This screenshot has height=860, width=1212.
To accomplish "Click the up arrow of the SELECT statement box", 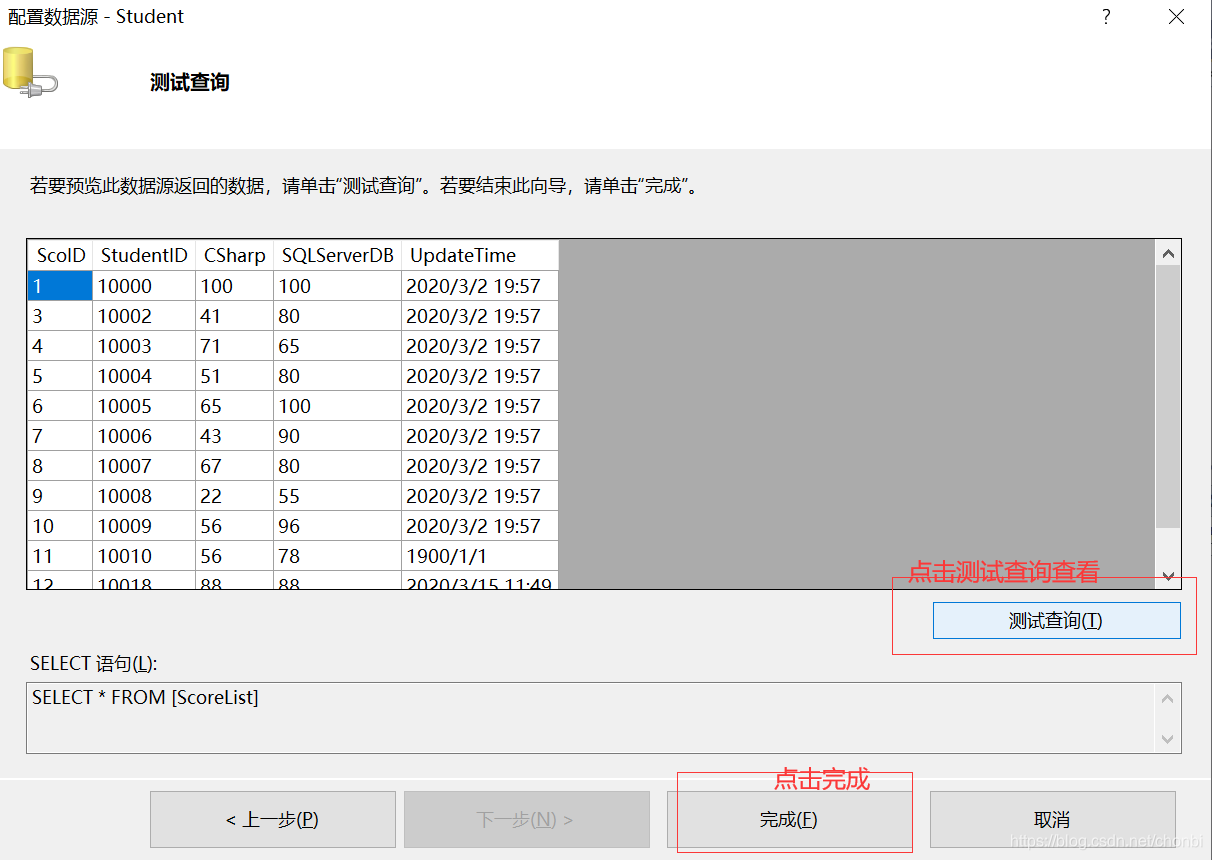I will [1167, 697].
